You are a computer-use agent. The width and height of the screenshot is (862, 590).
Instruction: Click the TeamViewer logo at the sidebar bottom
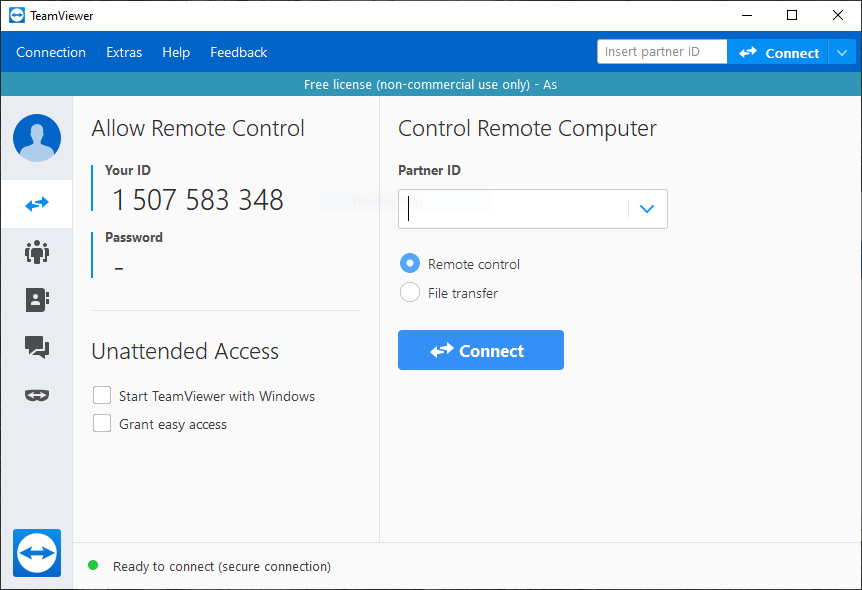pos(36,553)
